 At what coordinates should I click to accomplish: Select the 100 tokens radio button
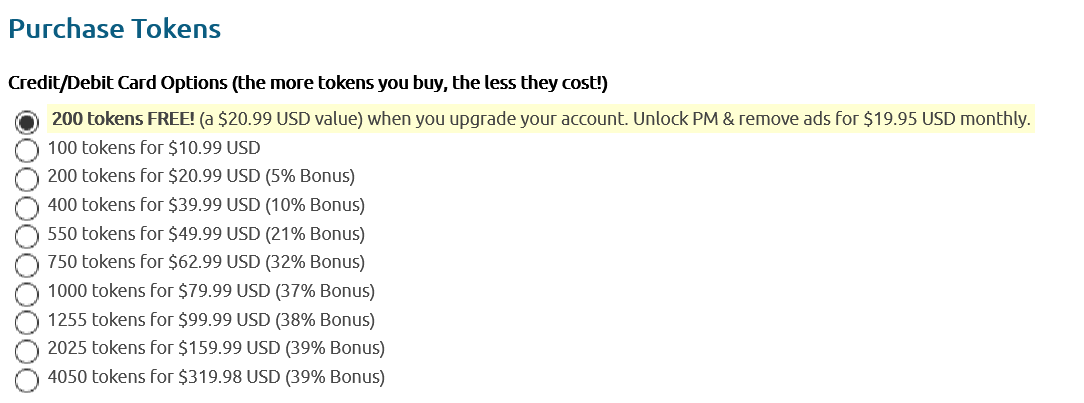(x=28, y=151)
